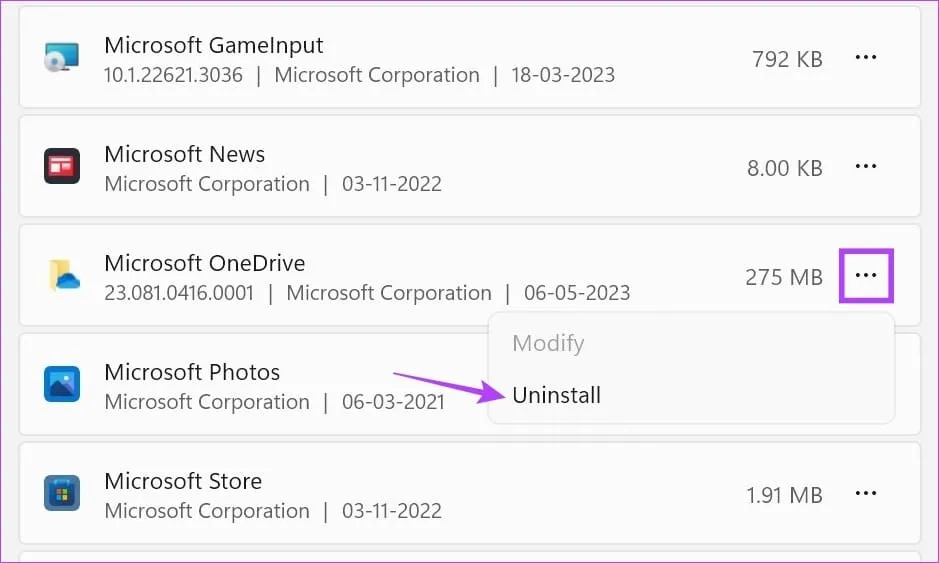Expand more options for Microsoft Store
This screenshot has width=939, height=563.
click(866, 494)
